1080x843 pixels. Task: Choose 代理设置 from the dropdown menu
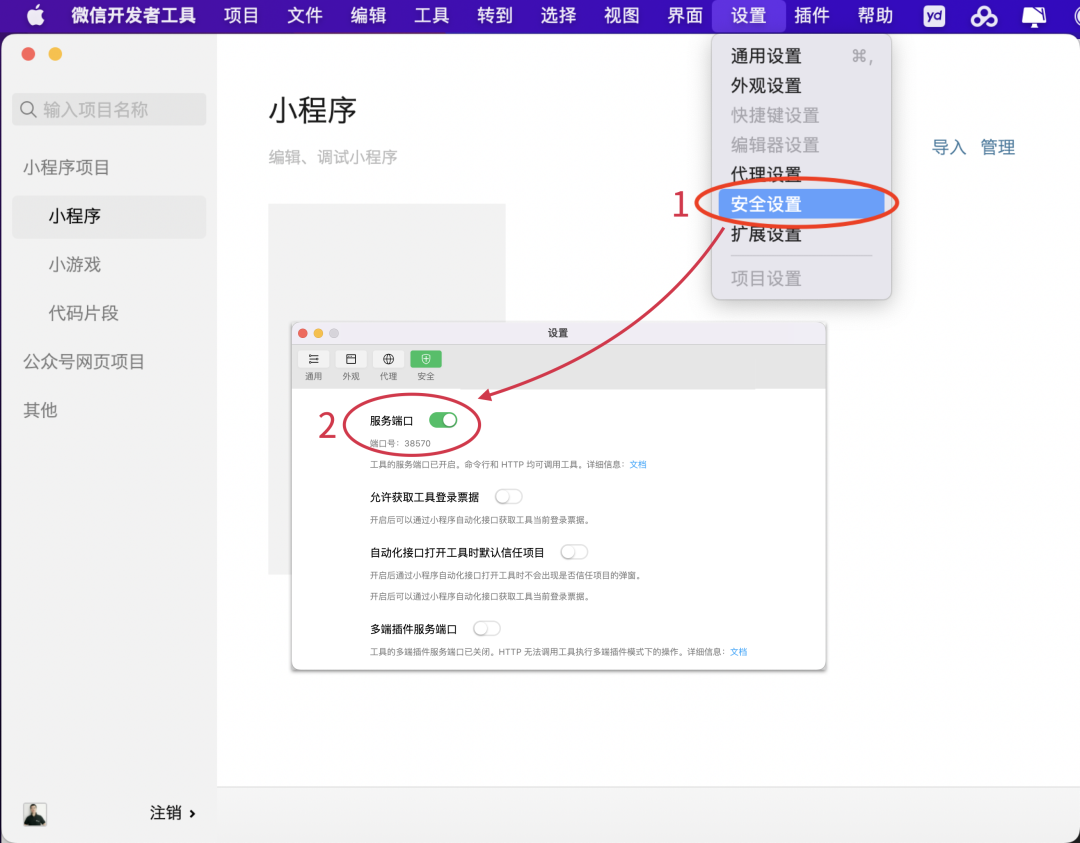pyautogui.click(x=801, y=174)
